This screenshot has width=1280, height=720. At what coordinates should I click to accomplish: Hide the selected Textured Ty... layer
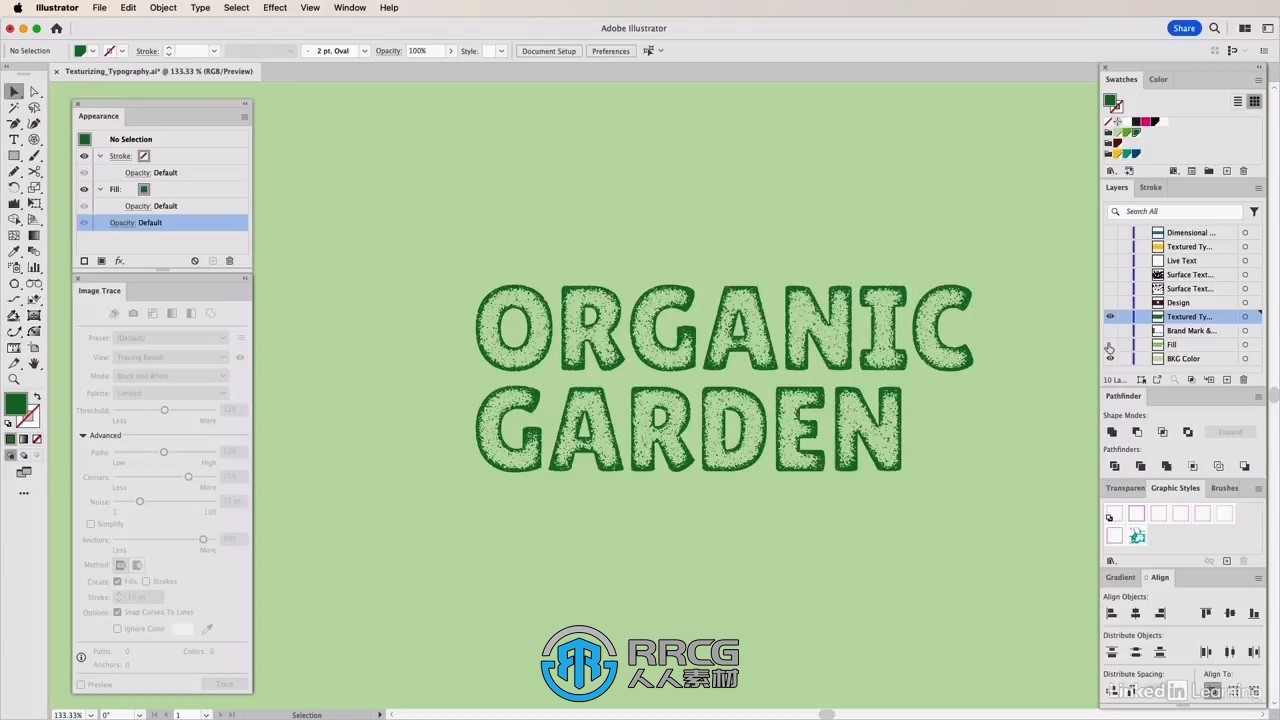(1110, 317)
